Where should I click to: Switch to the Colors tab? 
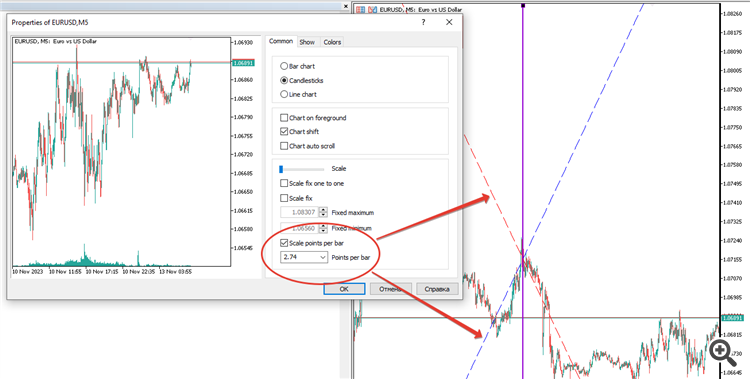(x=332, y=42)
